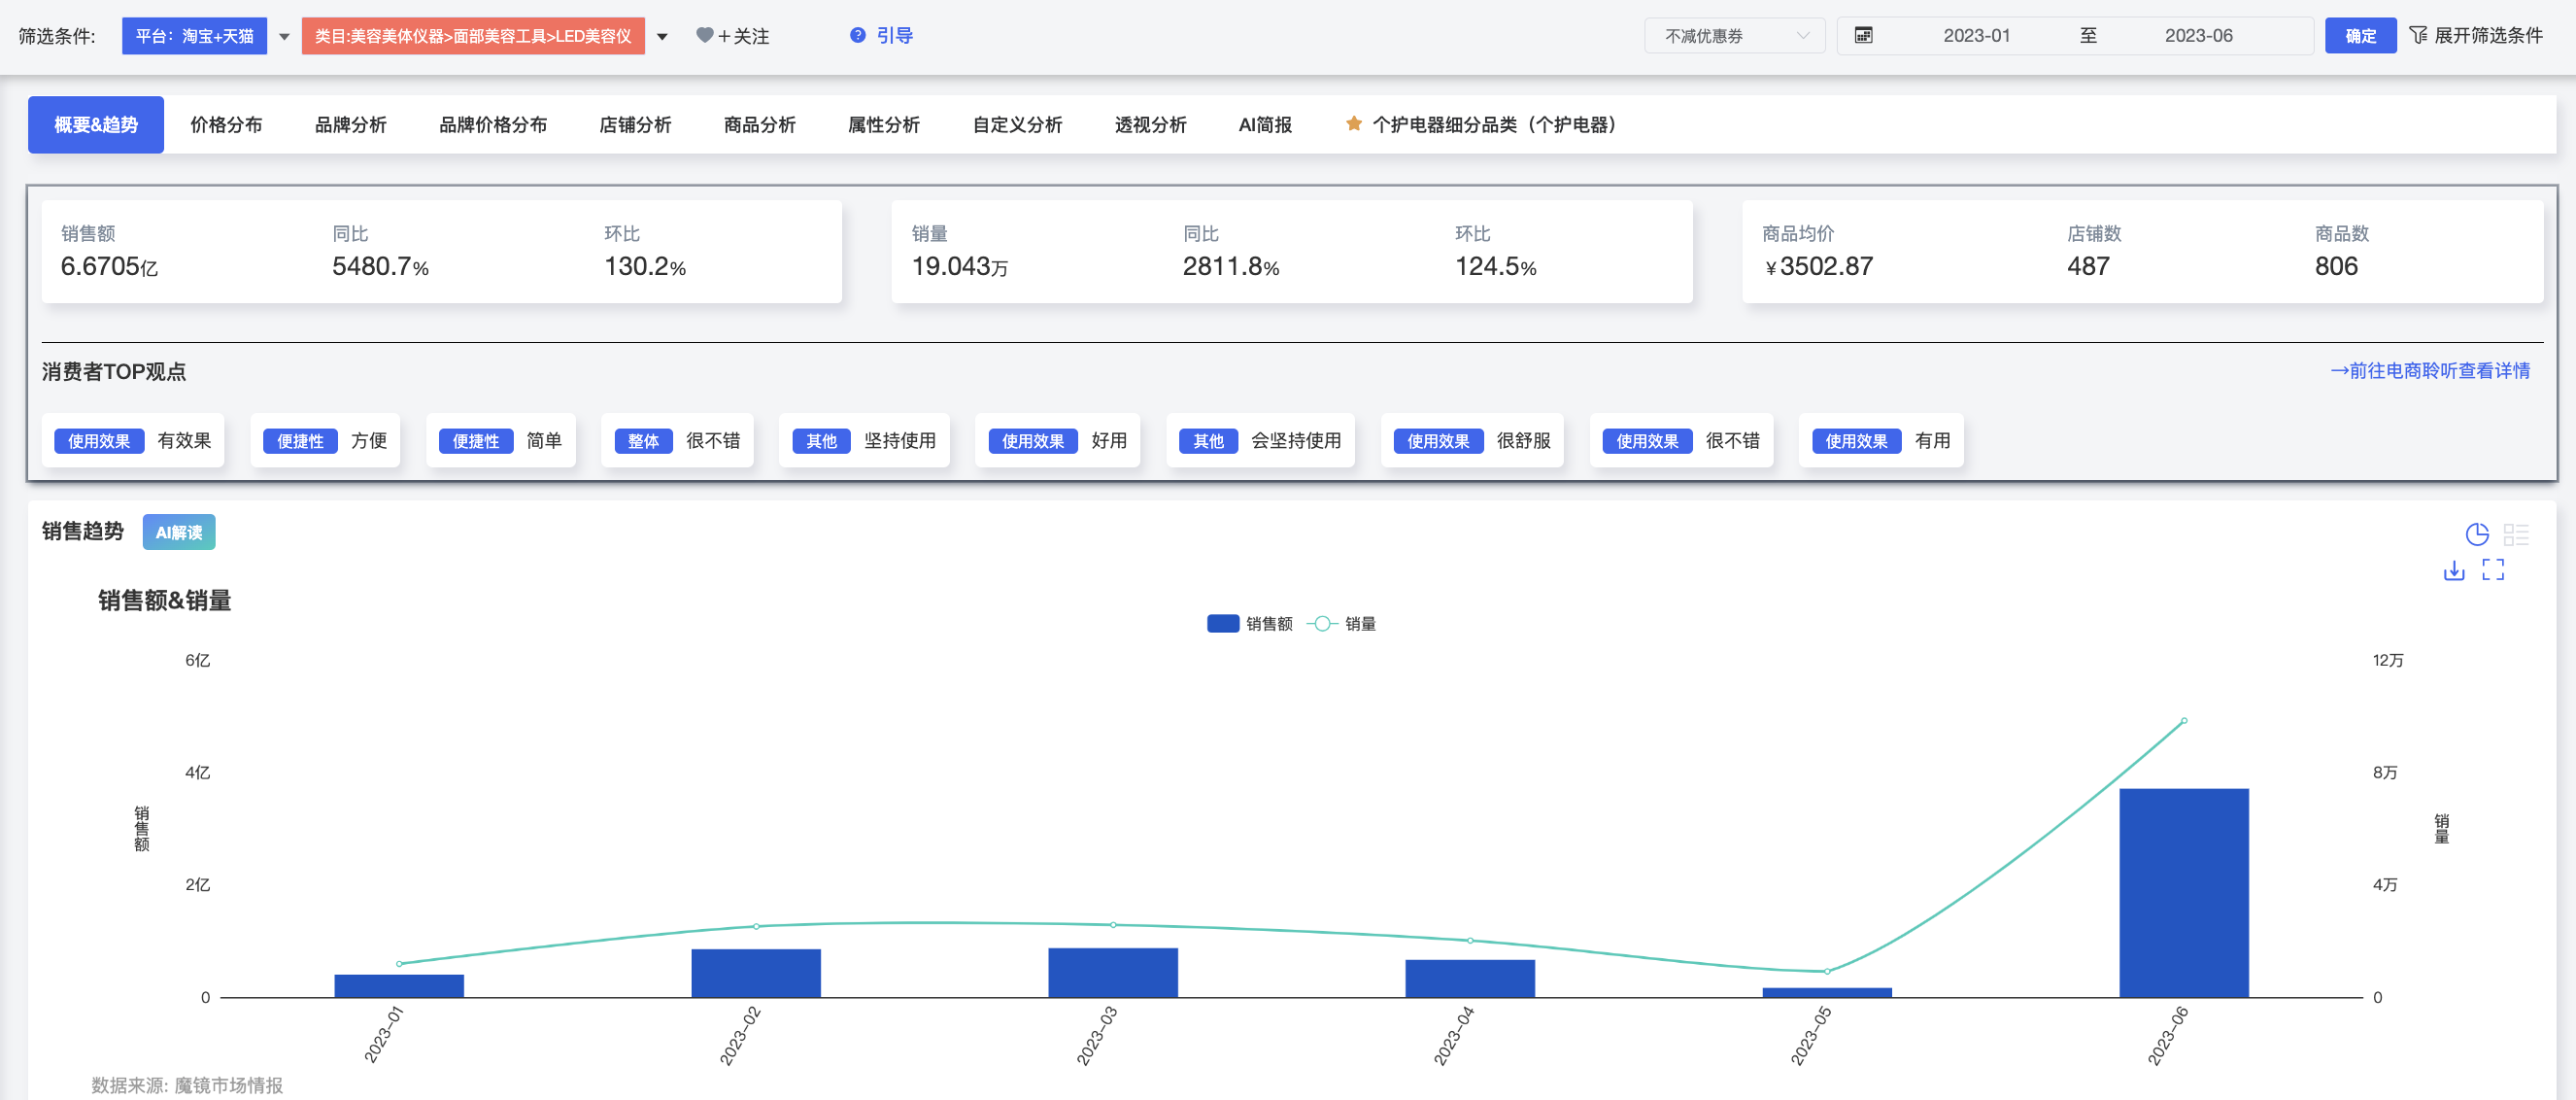Image resolution: width=2576 pixels, height=1100 pixels.
Task: Click the AI解读 button
Action: [179, 533]
